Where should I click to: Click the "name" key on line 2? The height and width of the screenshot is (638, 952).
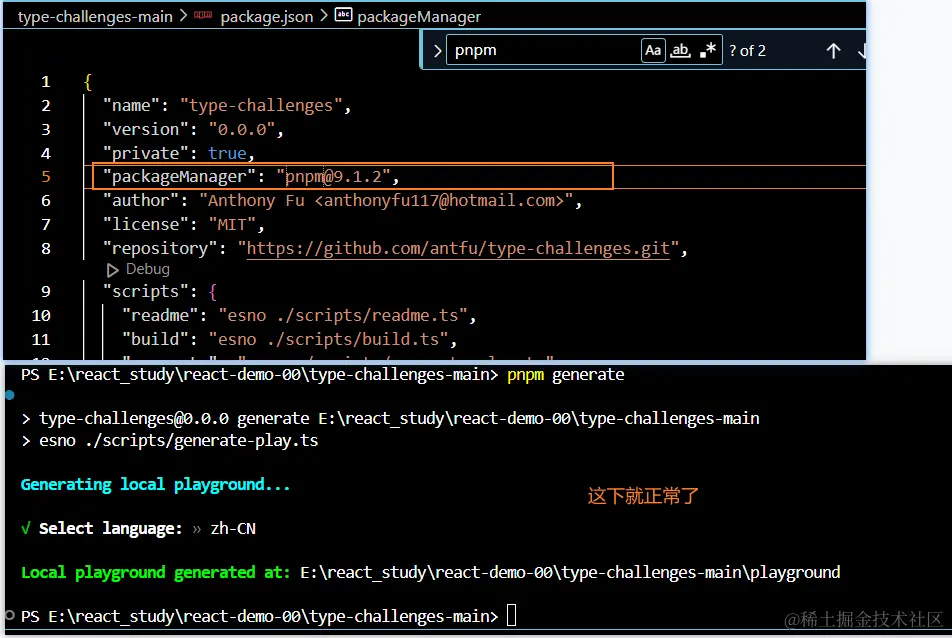(131, 106)
